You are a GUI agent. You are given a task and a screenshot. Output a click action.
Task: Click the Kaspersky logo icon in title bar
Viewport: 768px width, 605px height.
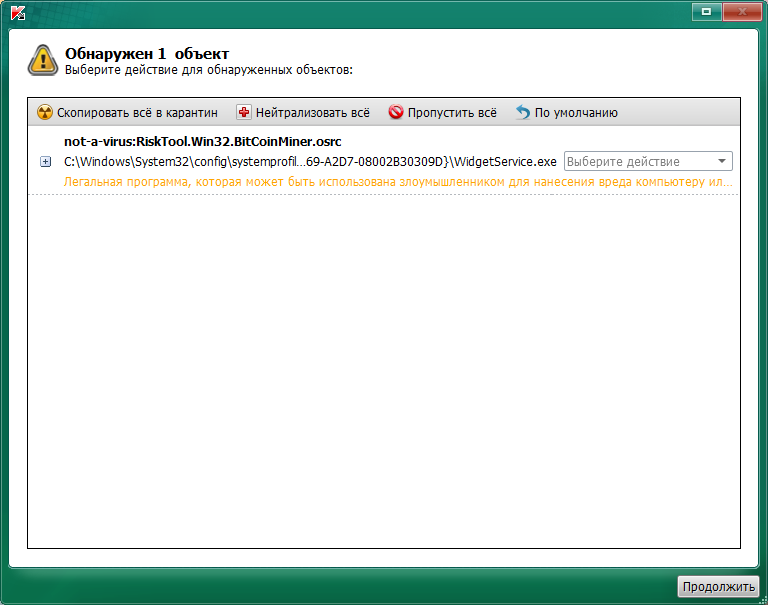18,13
